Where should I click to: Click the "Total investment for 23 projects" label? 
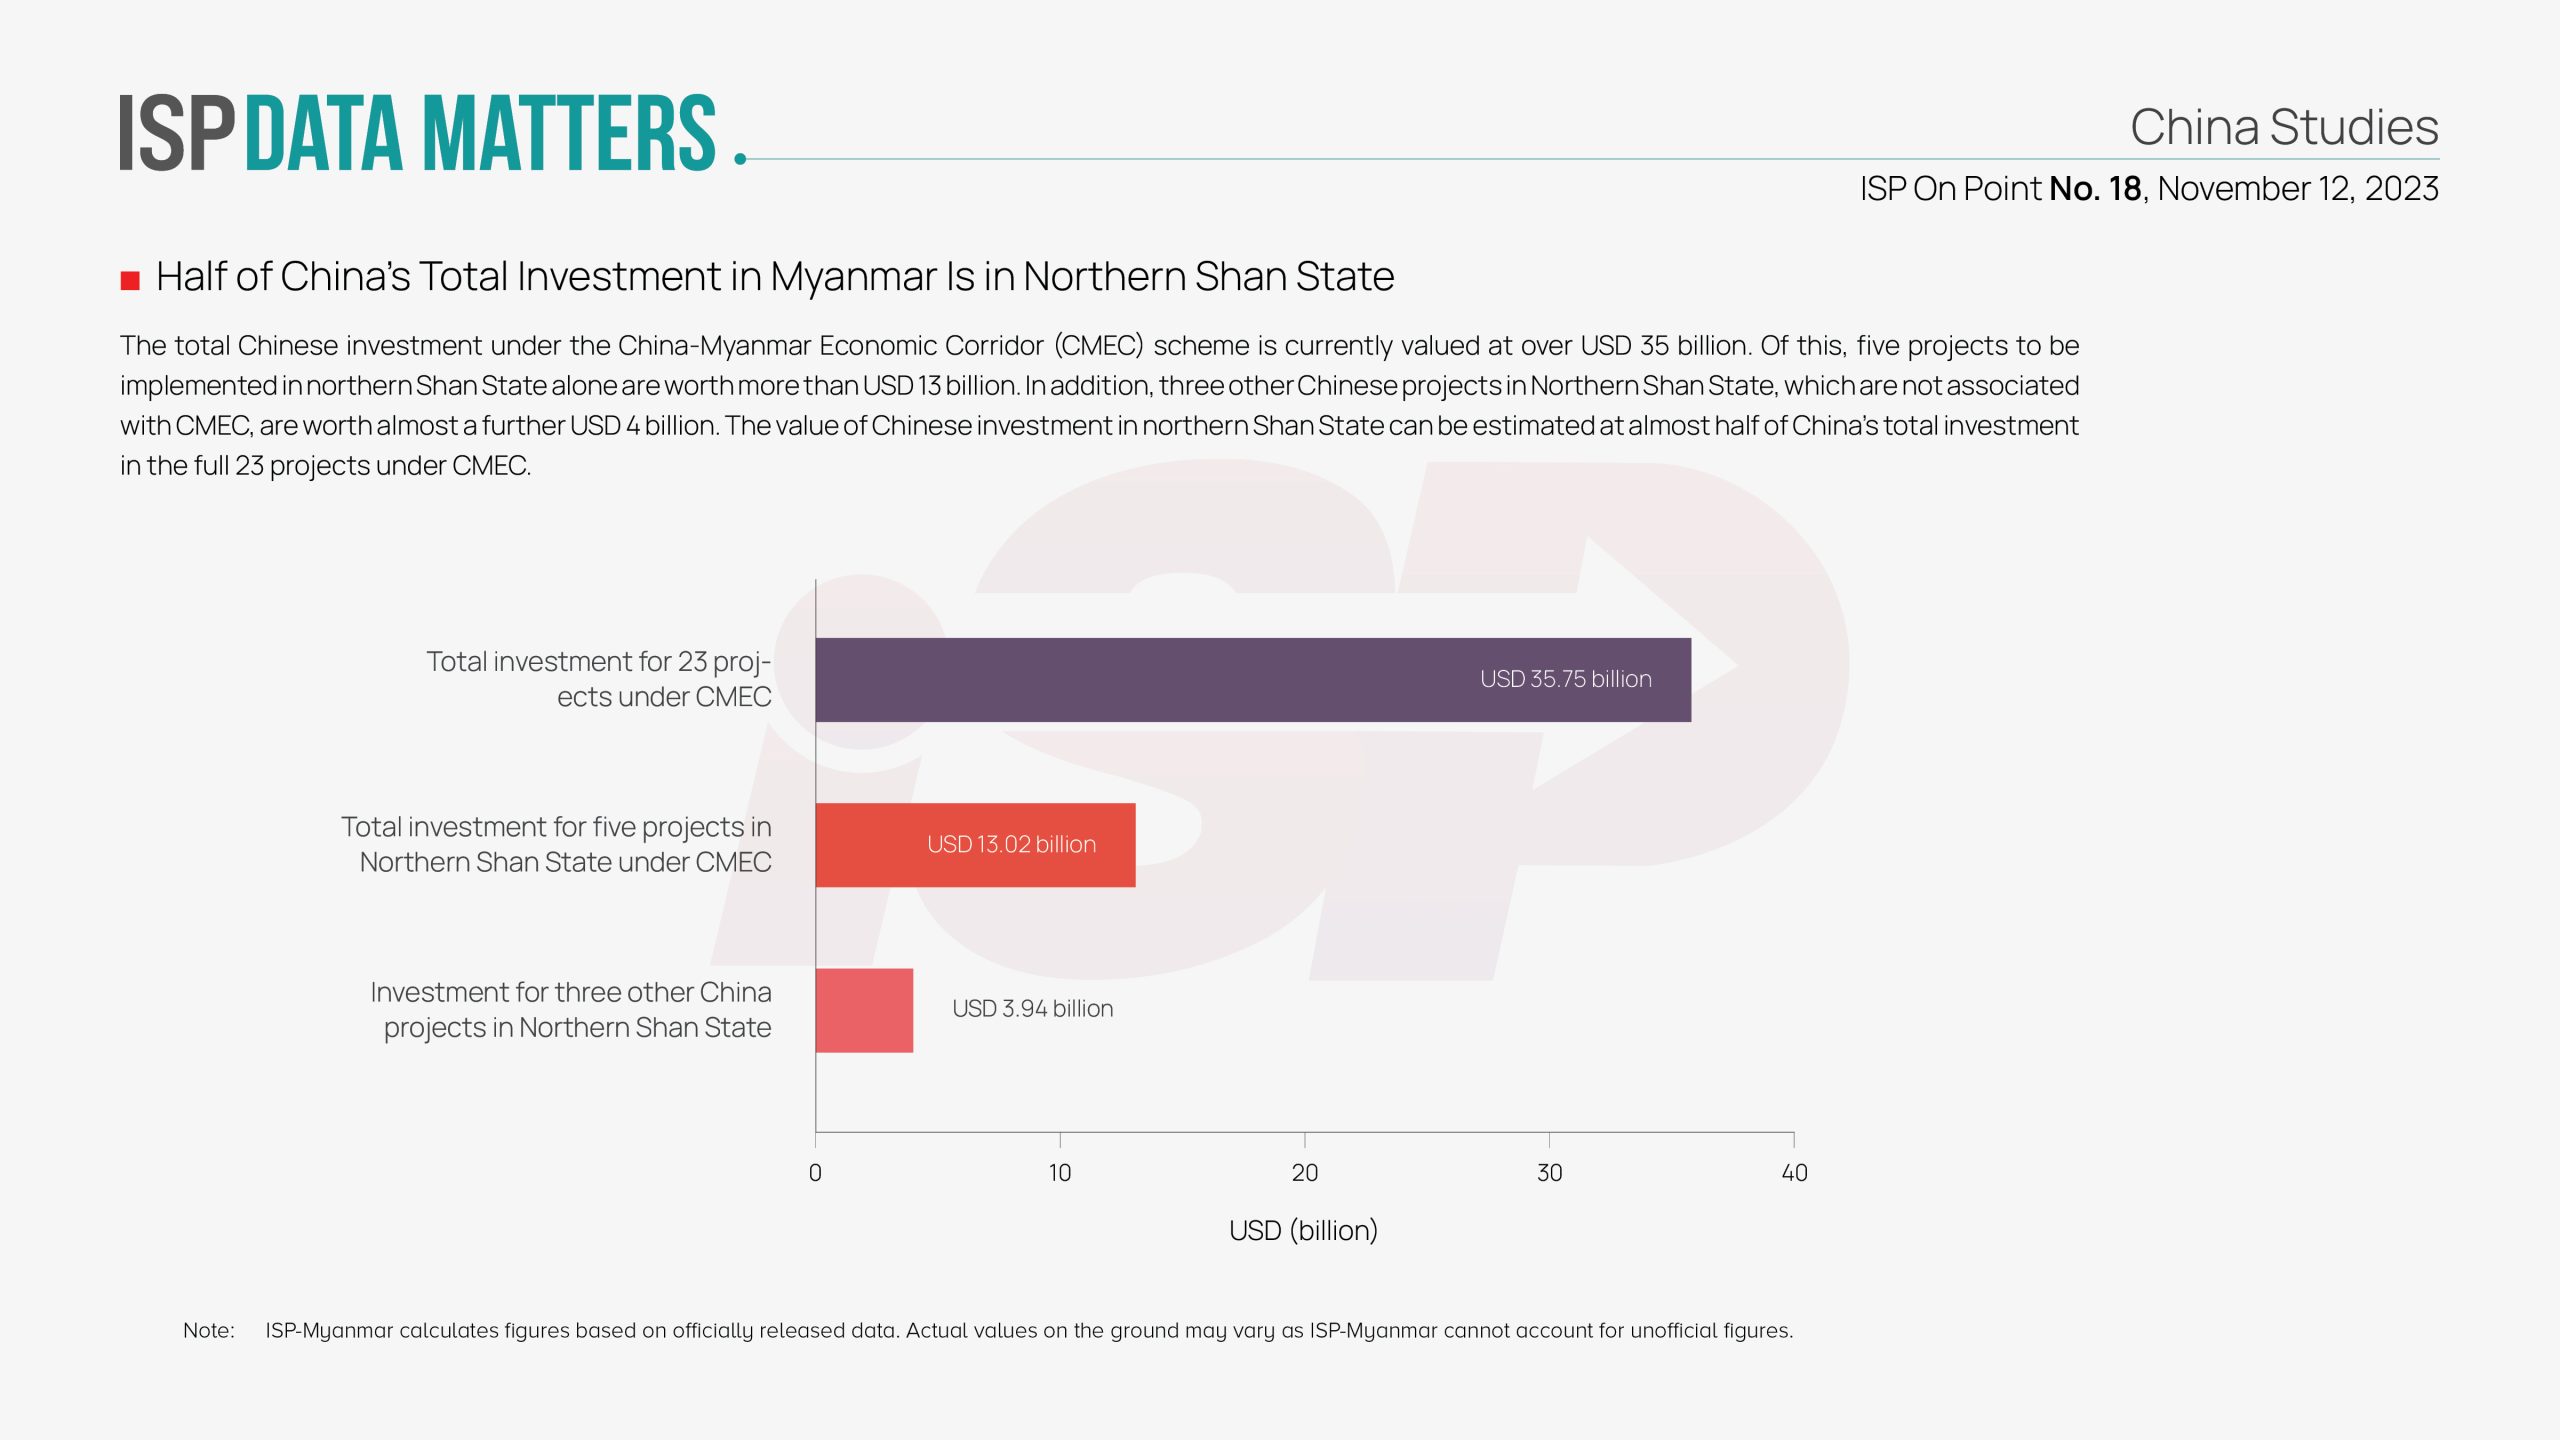[598, 679]
